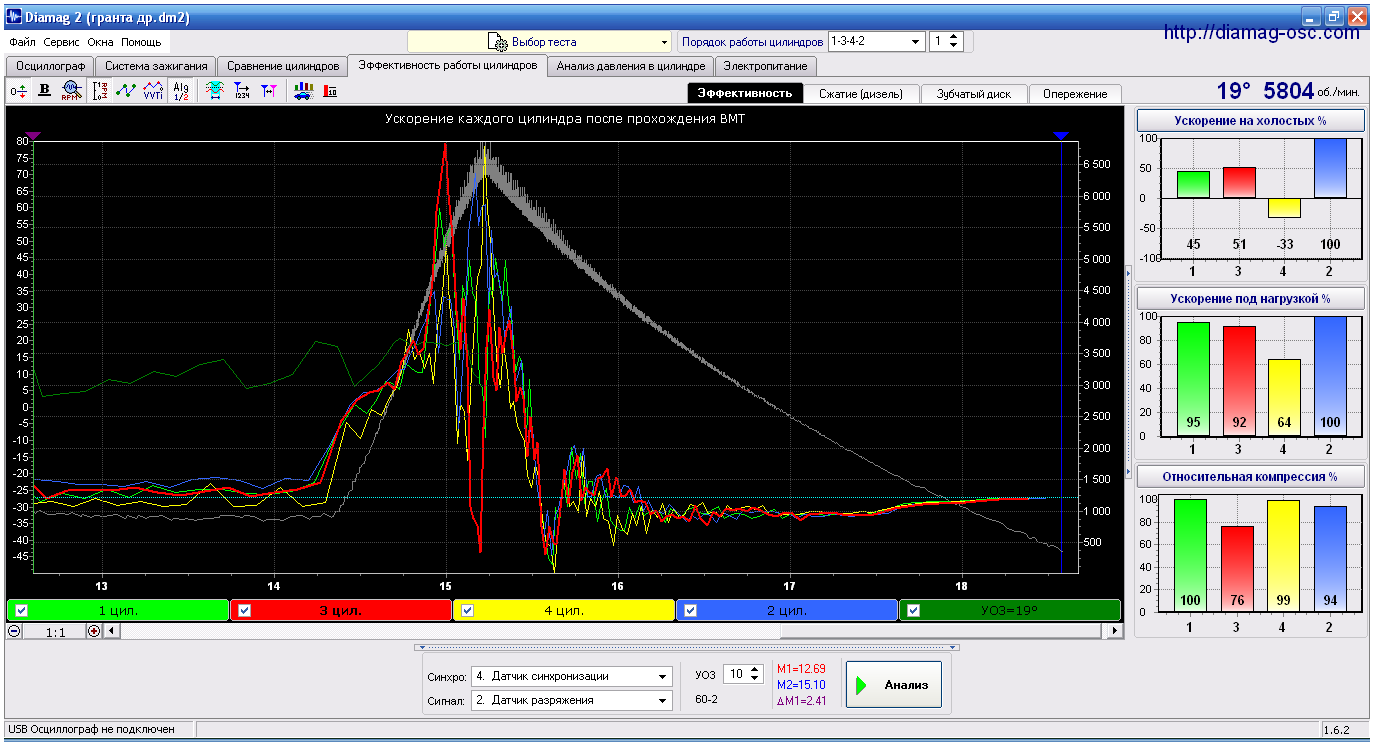1374x742 pixels.
Task: Toggle the 3 цил. checkbox
Action: pos(244,610)
